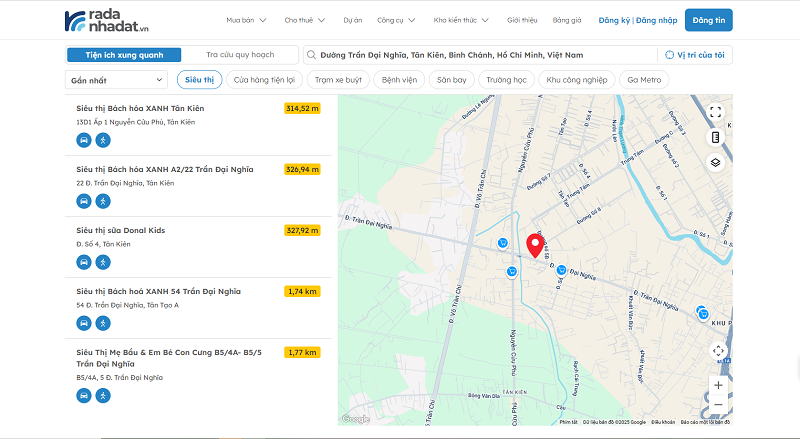The width and height of the screenshot is (800, 439).
Task: Click walking icon for Bách hóa XANH Tân Kiên
Action: [103, 140]
